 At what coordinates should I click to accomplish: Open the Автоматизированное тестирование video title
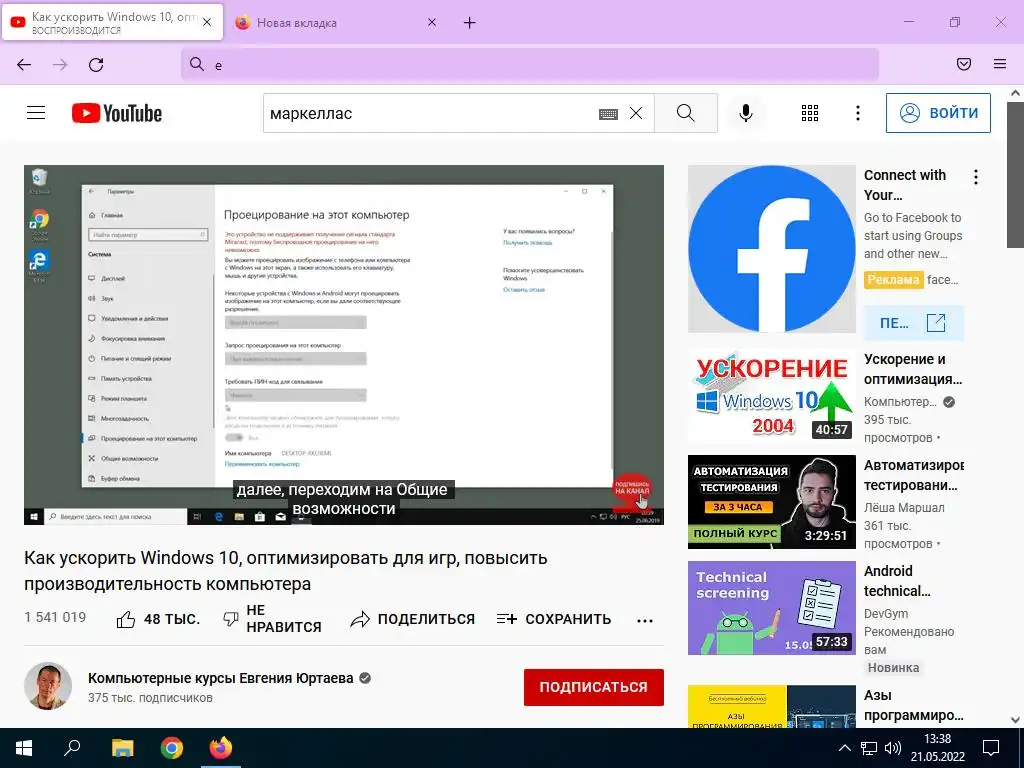(x=914, y=475)
